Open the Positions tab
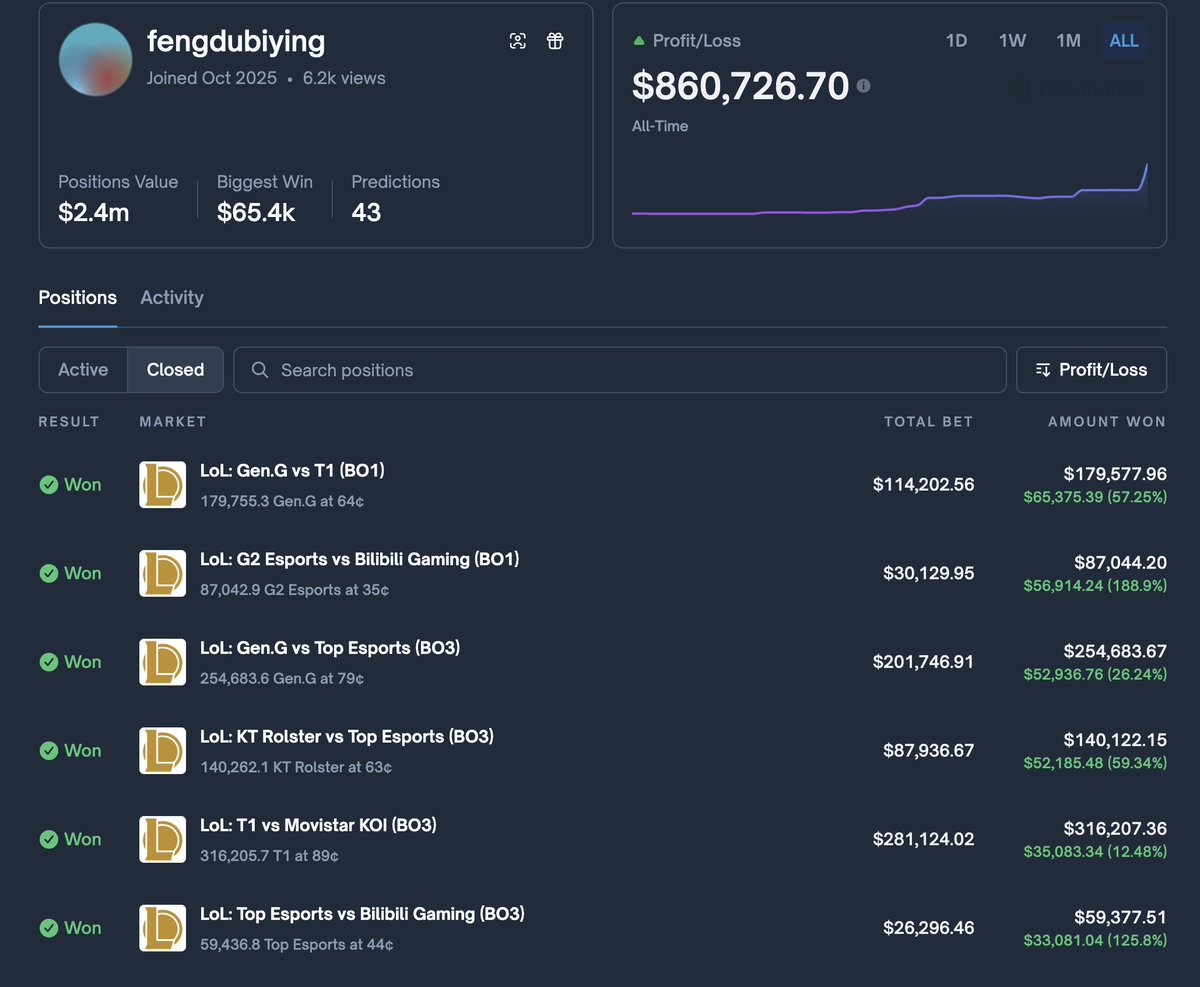 pos(77,298)
